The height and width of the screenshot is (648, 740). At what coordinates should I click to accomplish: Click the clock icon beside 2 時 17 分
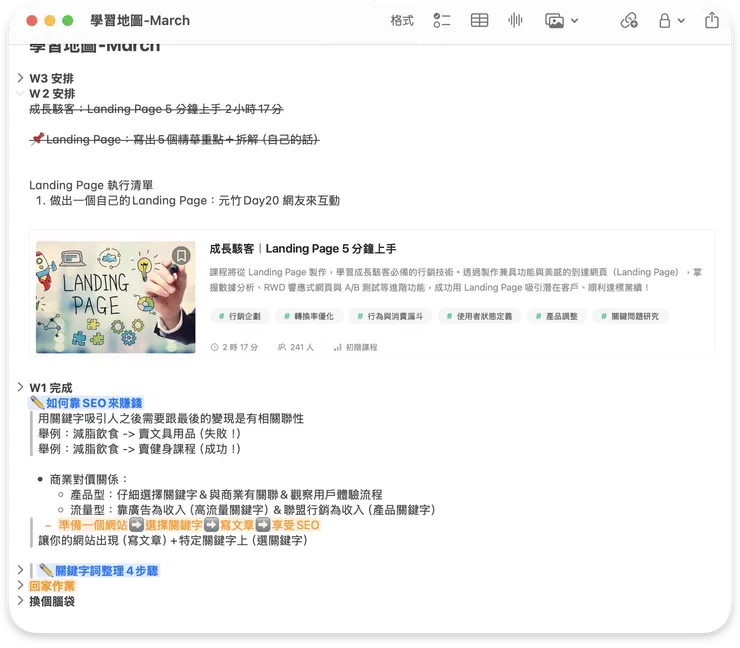[x=214, y=347]
